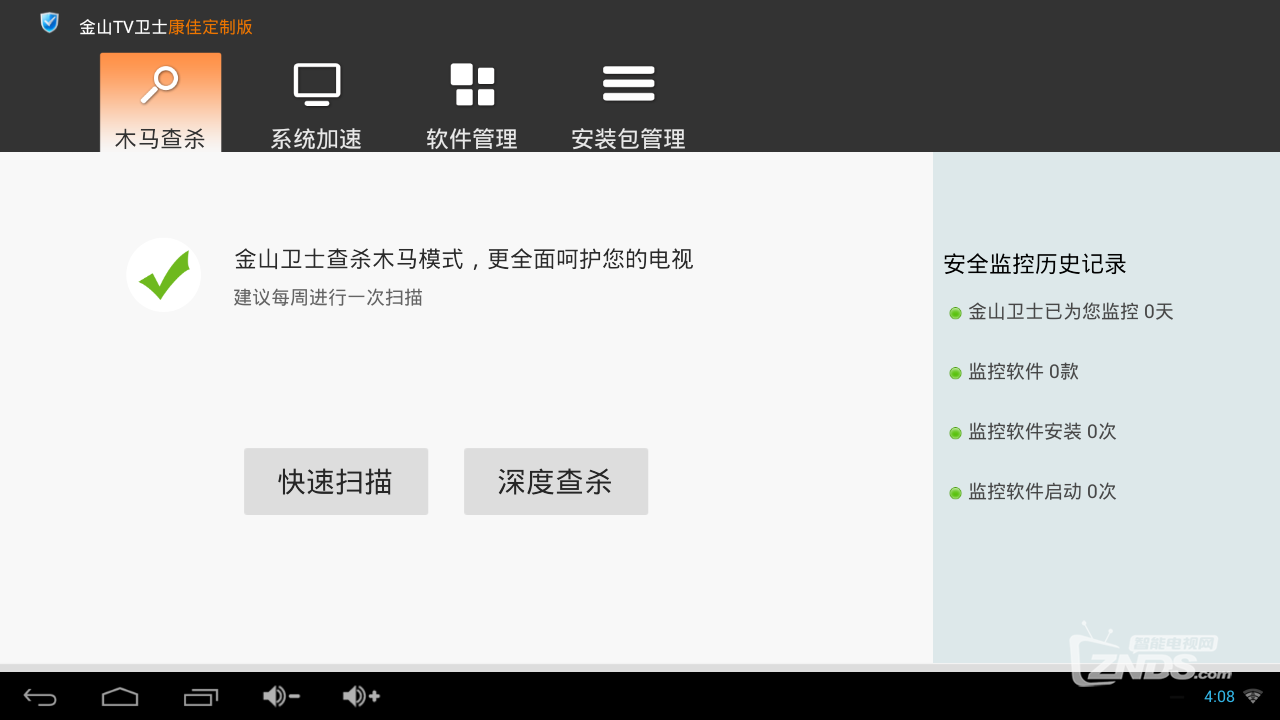Click the text 建议每周进行一次扫描
Viewport: 1280px width, 720px height.
click(328, 297)
